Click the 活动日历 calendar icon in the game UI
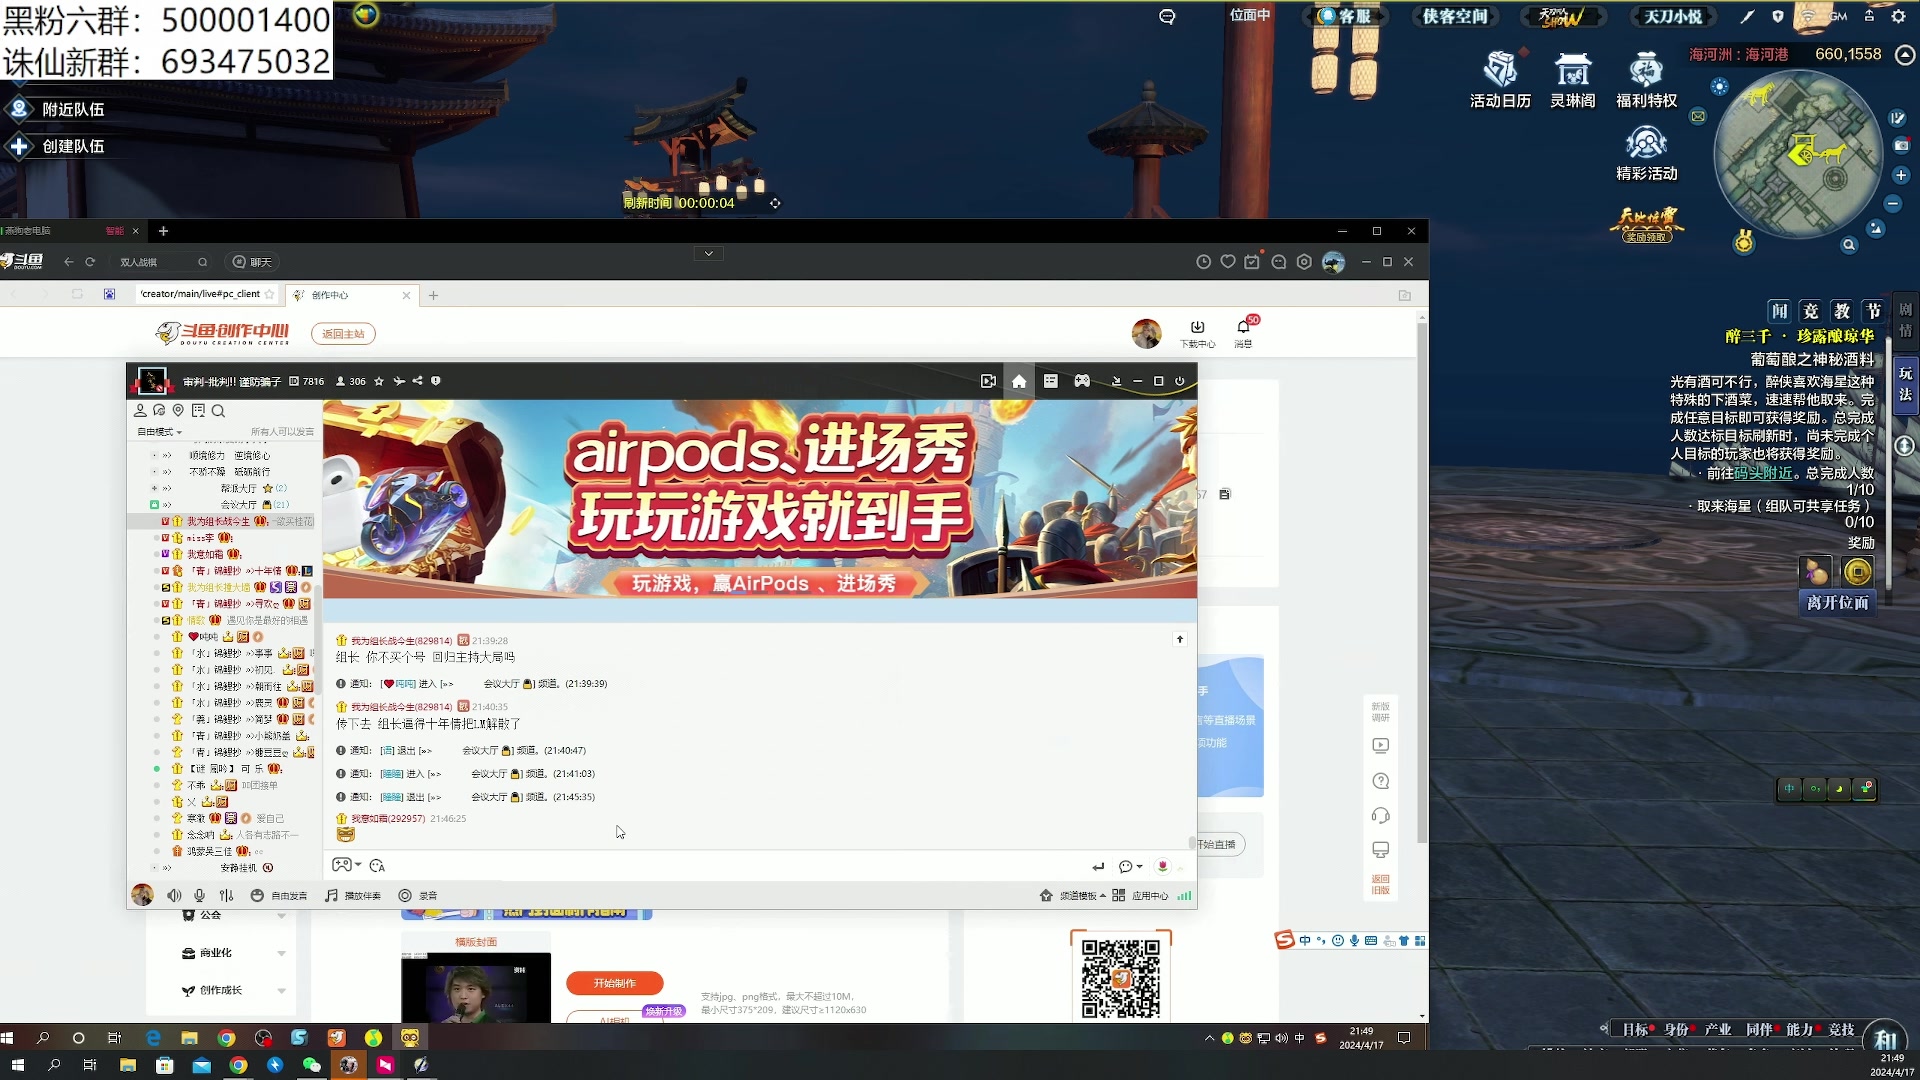Screen dimensions: 1920x1080 (x=1498, y=70)
